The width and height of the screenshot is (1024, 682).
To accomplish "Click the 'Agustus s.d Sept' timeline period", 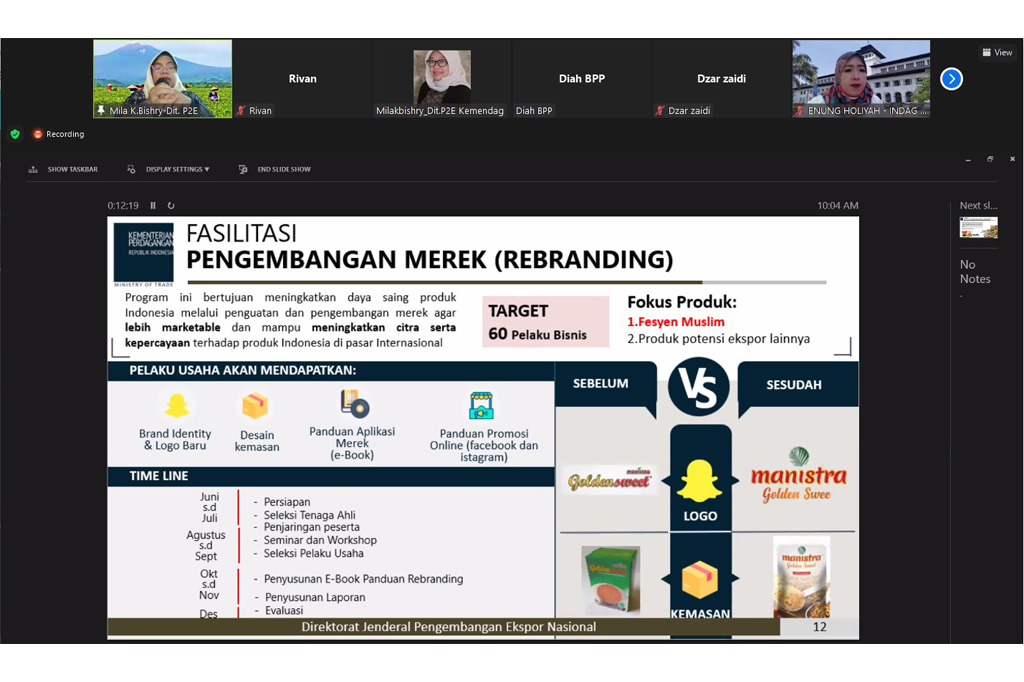I will (x=206, y=545).
